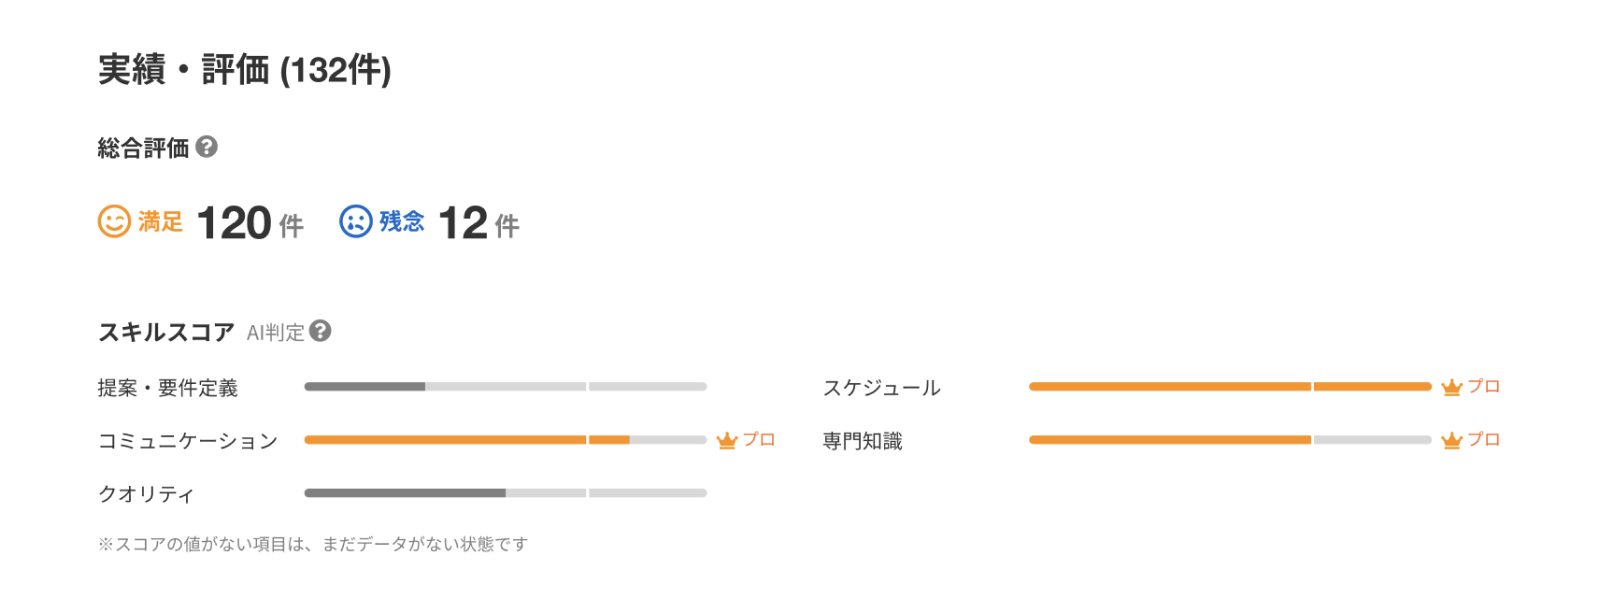Click the crown icon next to 専門知識 bar
Screen dimensions: 1600x611
point(1452,440)
